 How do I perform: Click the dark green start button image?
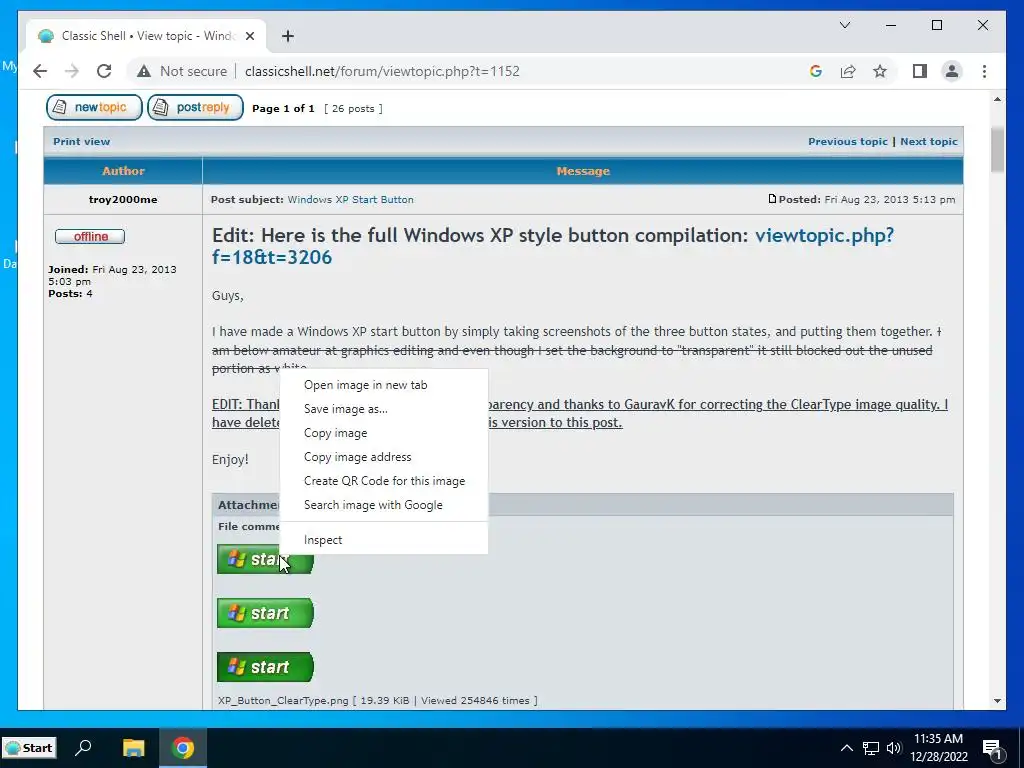[x=265, y=667]
